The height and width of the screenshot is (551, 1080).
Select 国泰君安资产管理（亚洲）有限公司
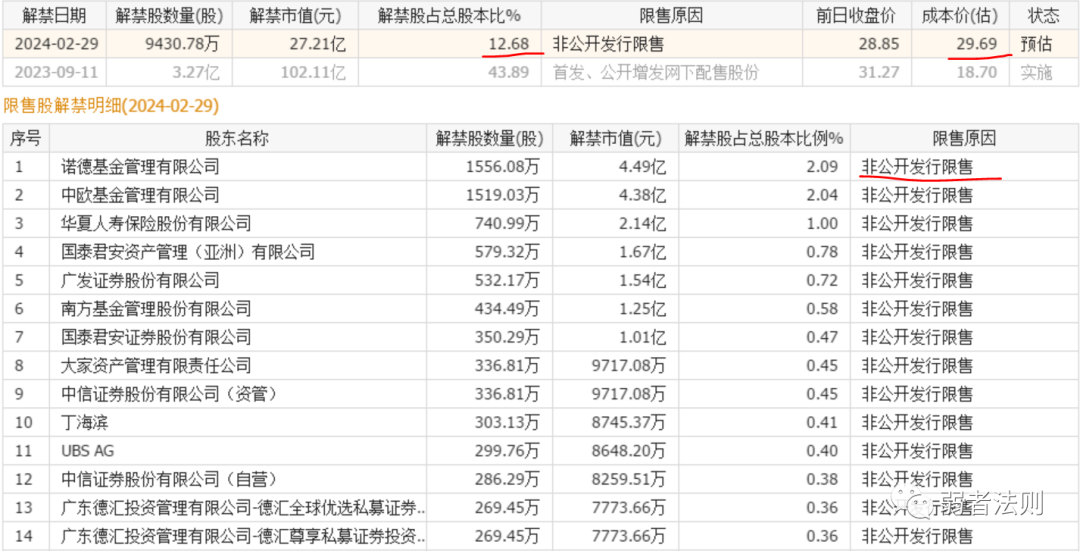(x=188, y=251)
